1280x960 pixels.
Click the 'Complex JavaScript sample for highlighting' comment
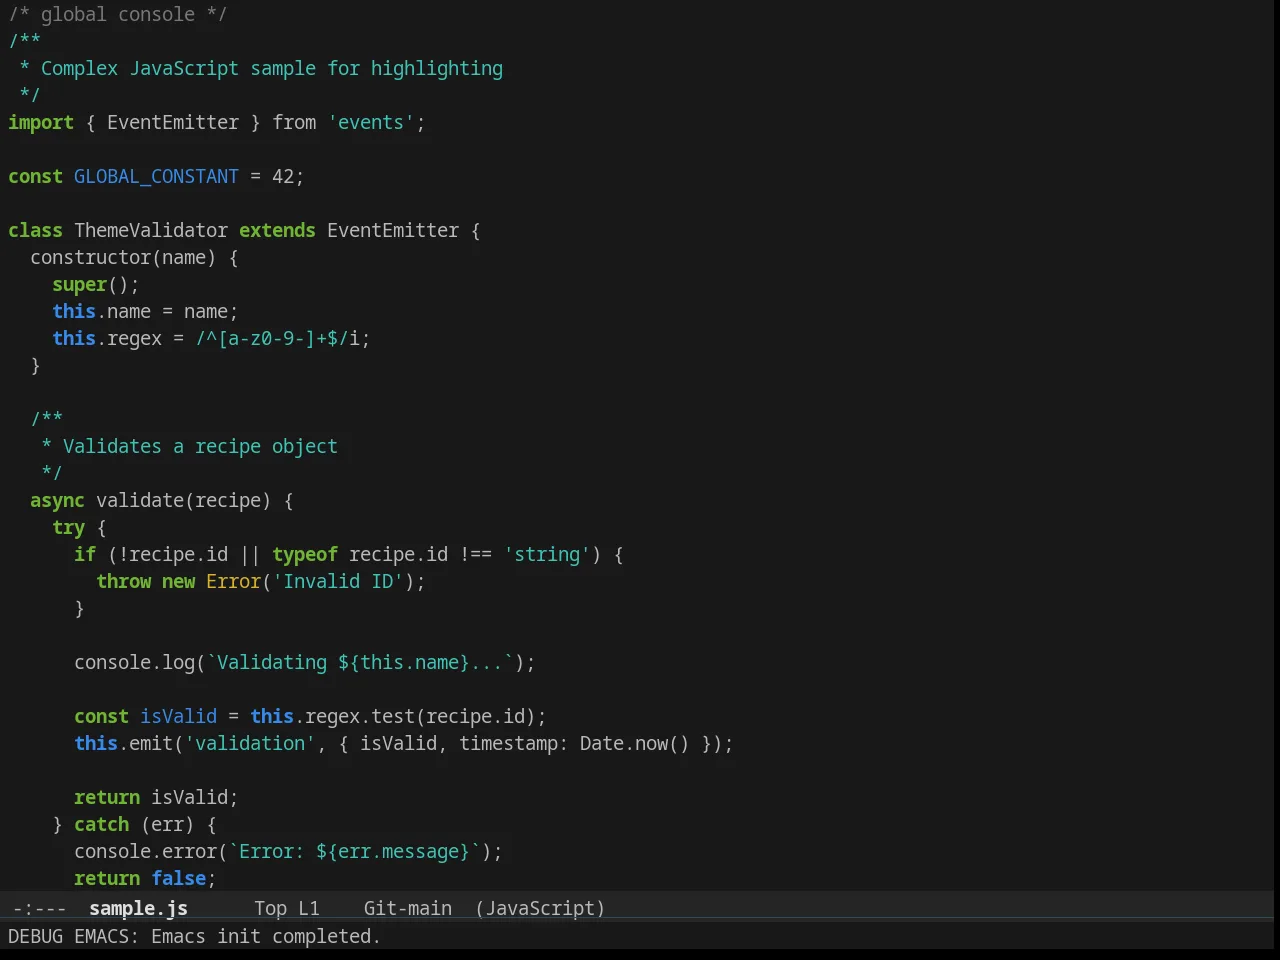tap(272, 68)
